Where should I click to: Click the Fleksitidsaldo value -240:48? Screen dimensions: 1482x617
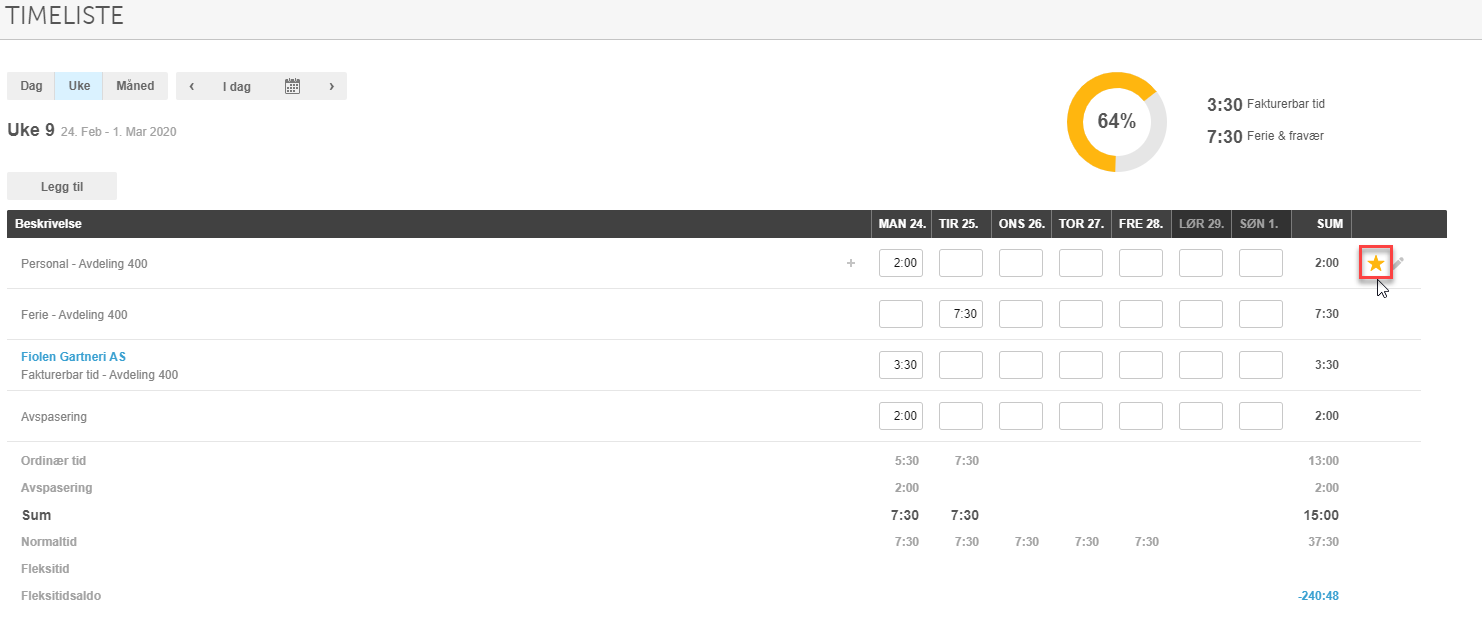coord(1318,596)
